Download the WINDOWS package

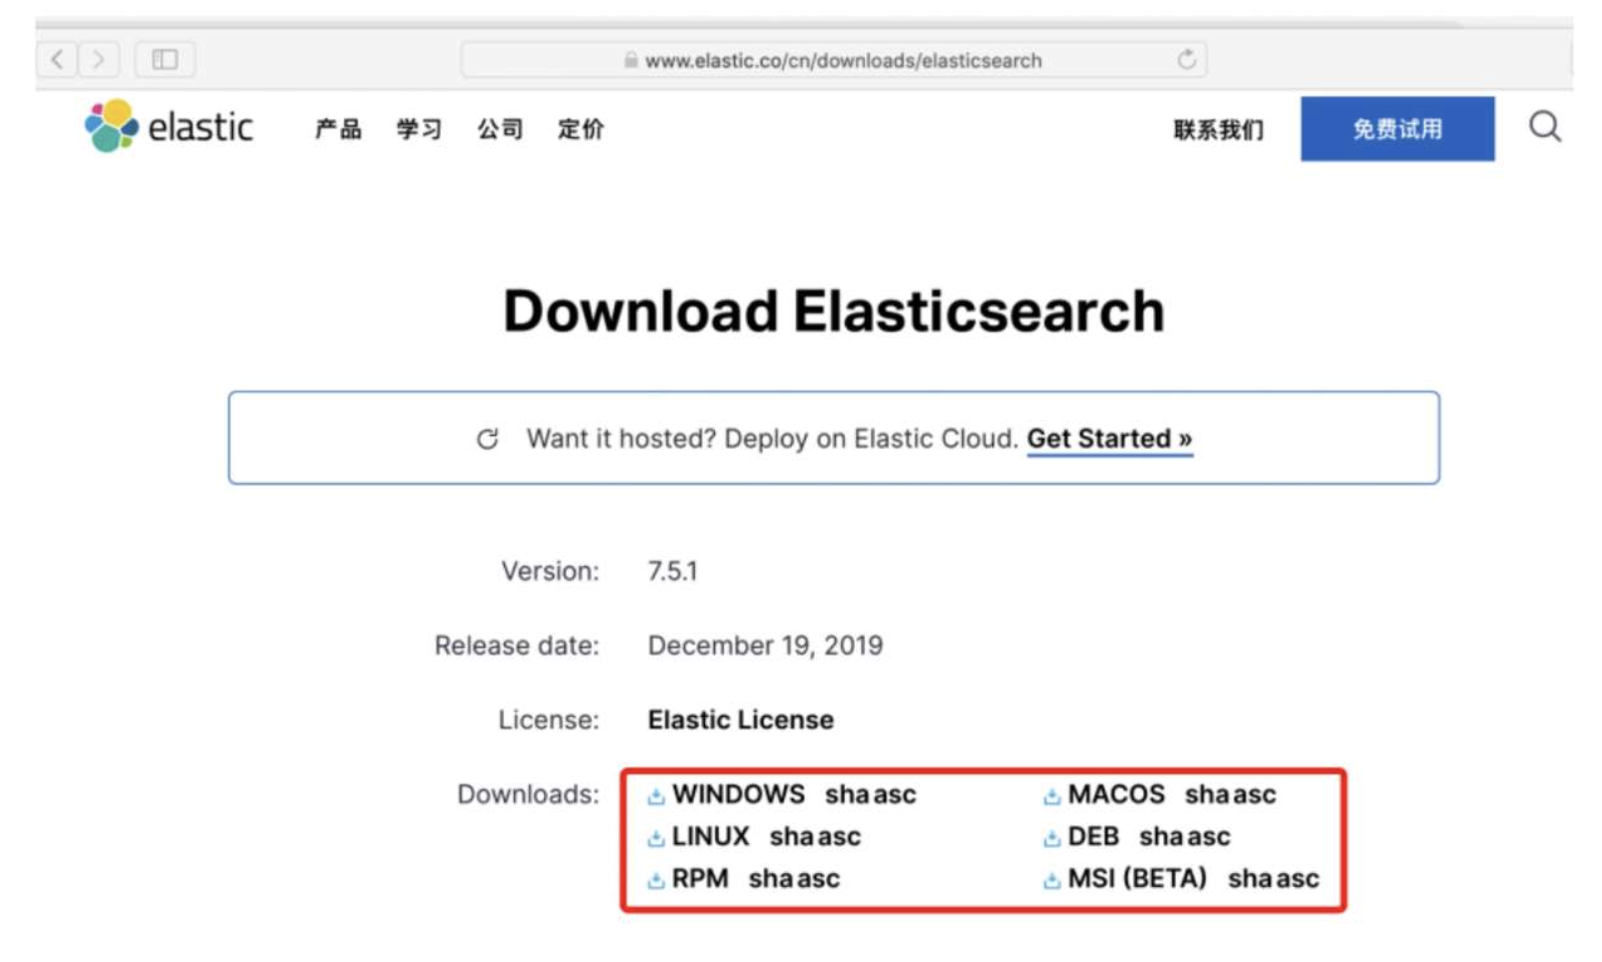point(738,795)
